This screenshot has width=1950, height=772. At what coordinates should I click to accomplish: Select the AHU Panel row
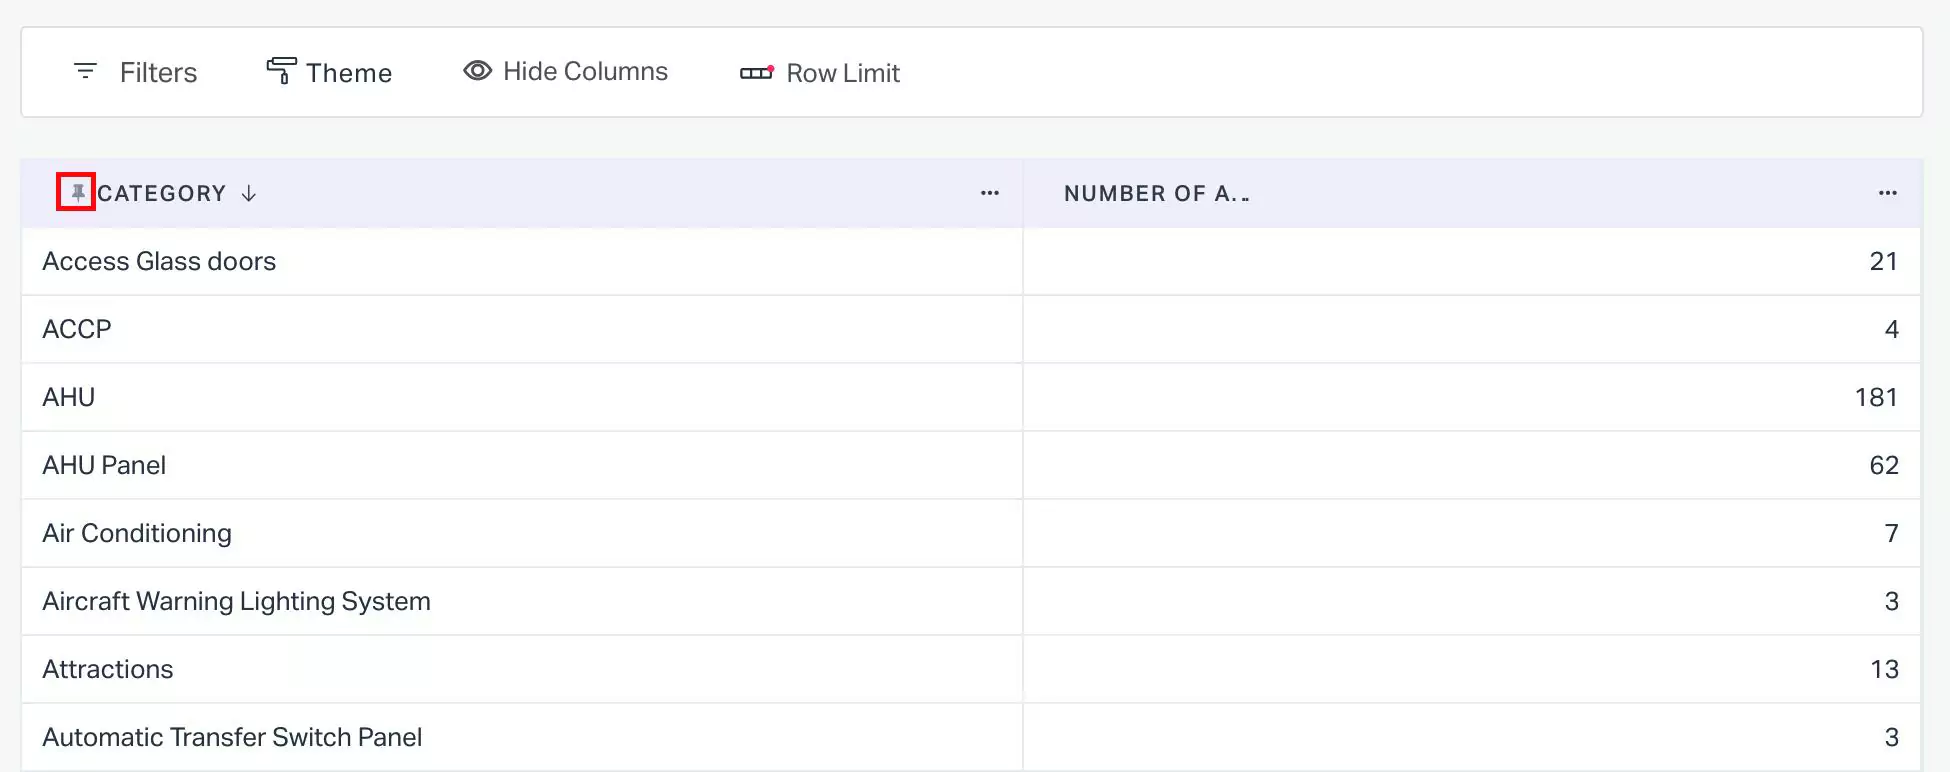click(x=104, y=465)
